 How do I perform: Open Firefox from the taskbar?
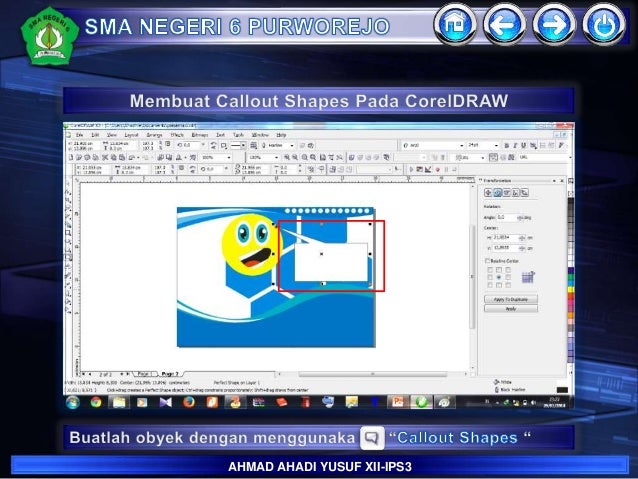point(189,402)
